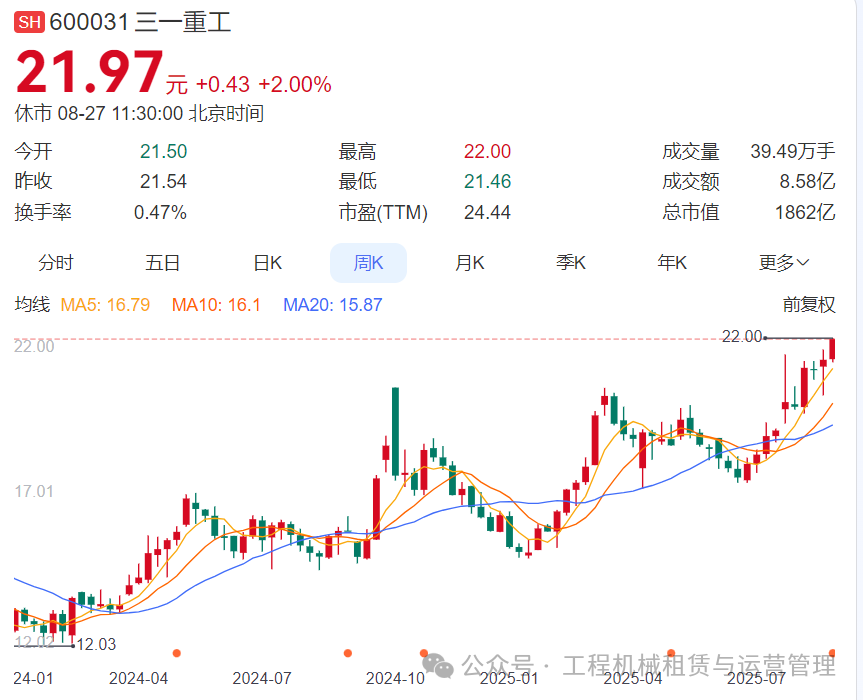Open the 季K chart tab
Viewport: 863px width, 700px height.
[x=571, y=263]
